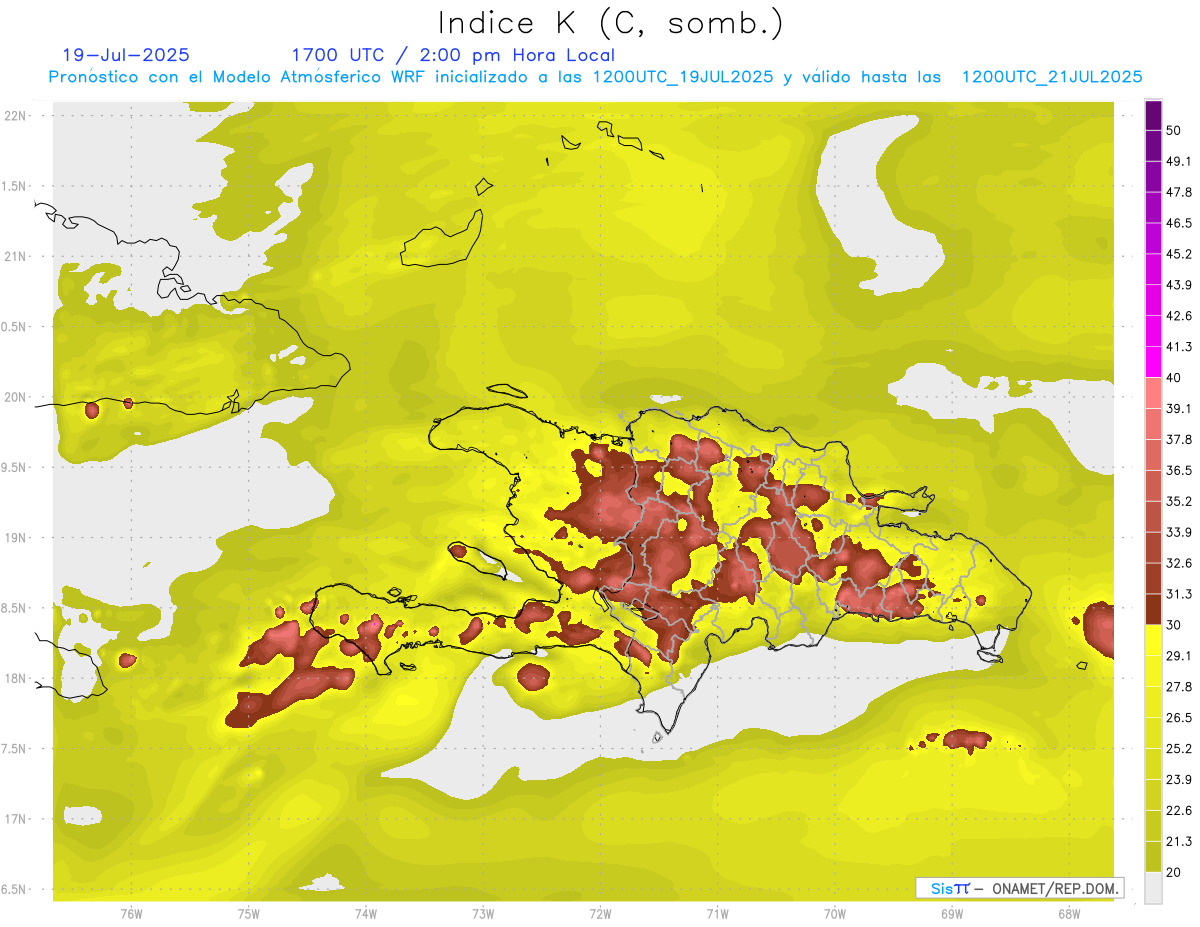Click the "Indice K (C, somb.)" title

coord(611,23)
